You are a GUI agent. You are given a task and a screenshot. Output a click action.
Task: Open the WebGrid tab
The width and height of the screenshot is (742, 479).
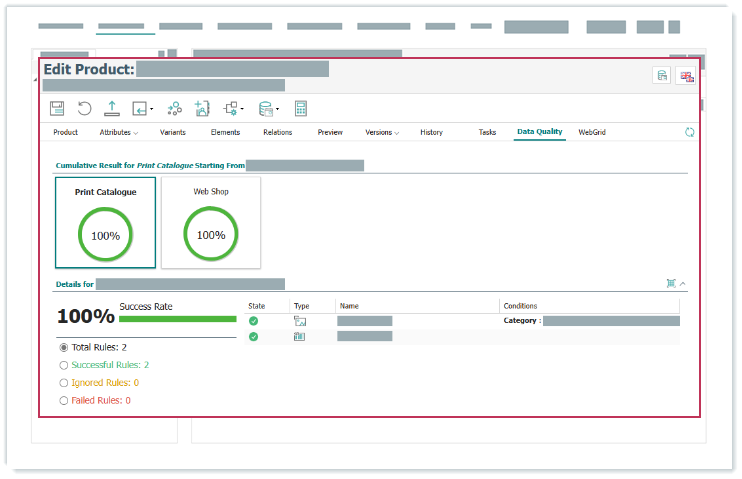tap(592, 132)
